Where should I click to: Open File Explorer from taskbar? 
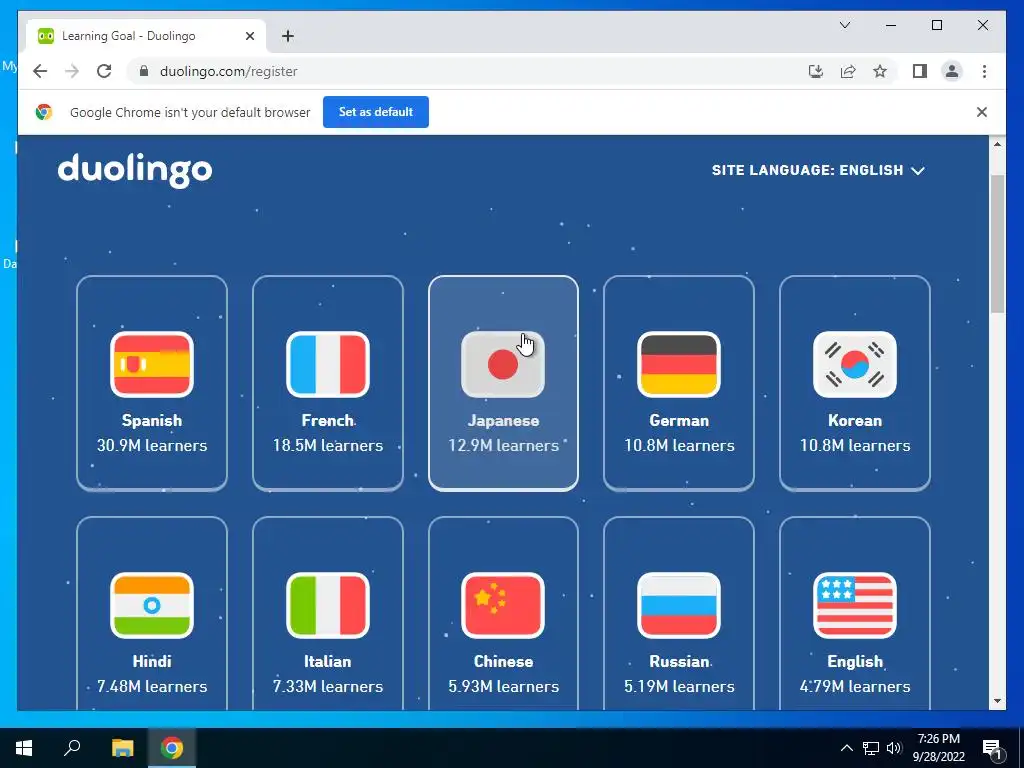point(122,748)
